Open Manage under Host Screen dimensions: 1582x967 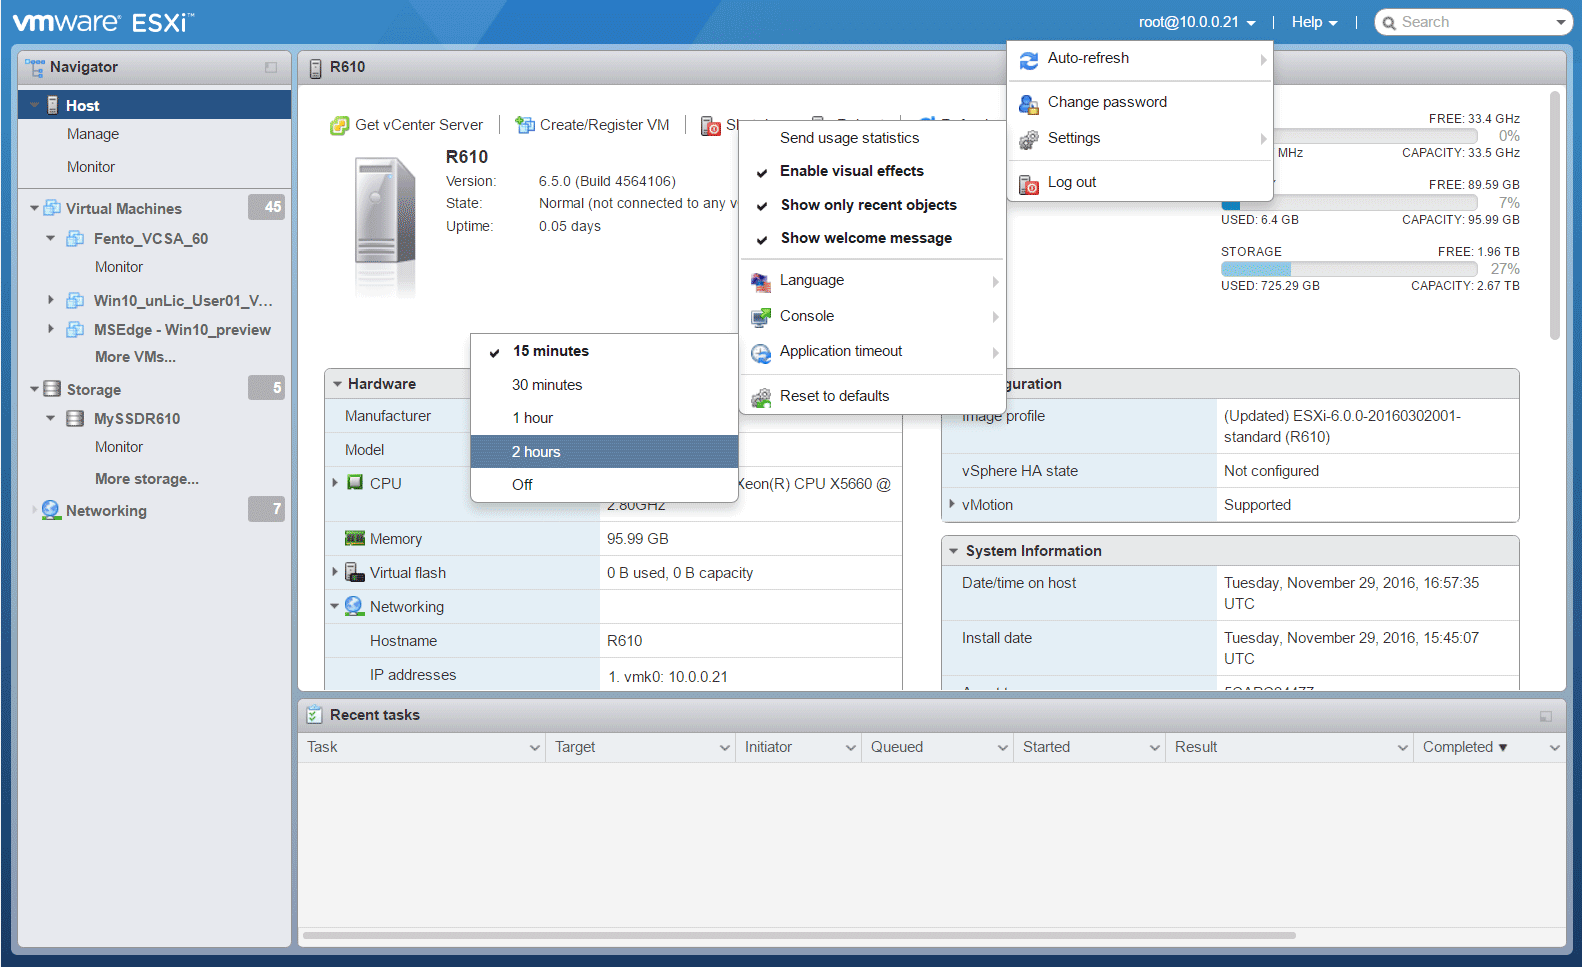tap(93, 134)
